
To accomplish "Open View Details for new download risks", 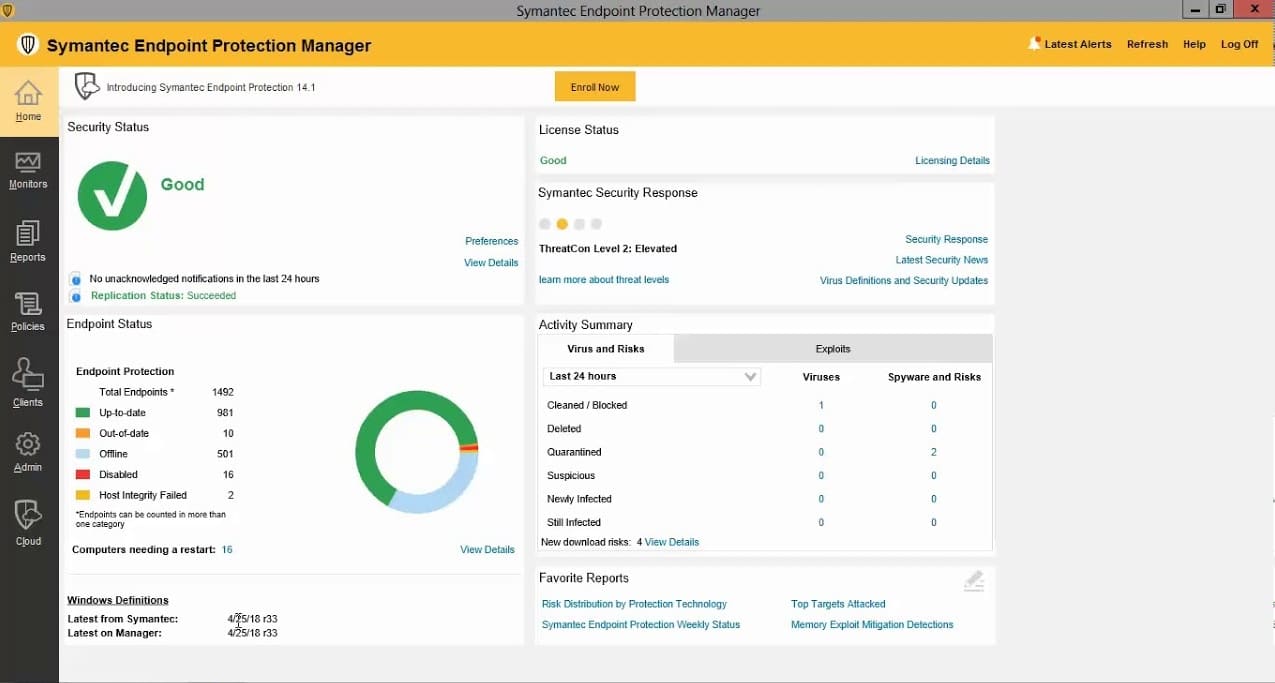I will pos(672,542).
